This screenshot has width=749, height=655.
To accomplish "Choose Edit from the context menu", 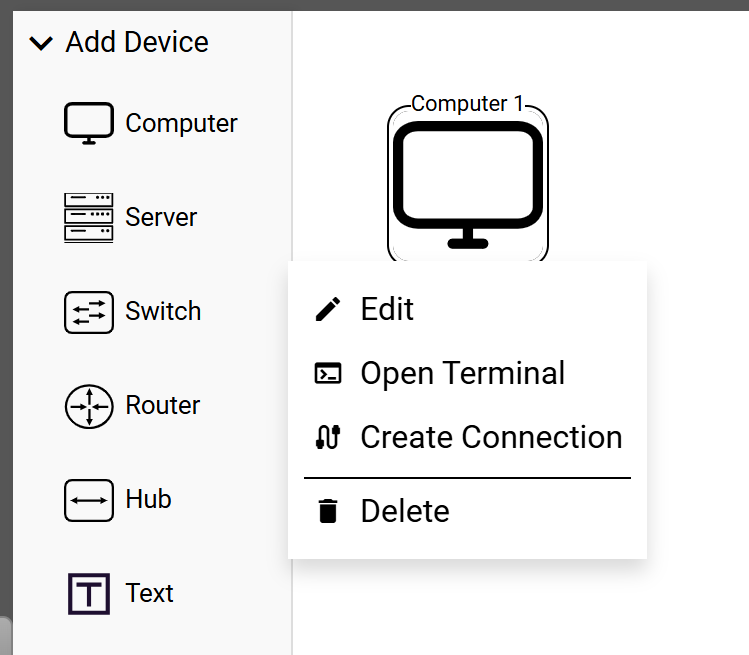I will [387, 310].
